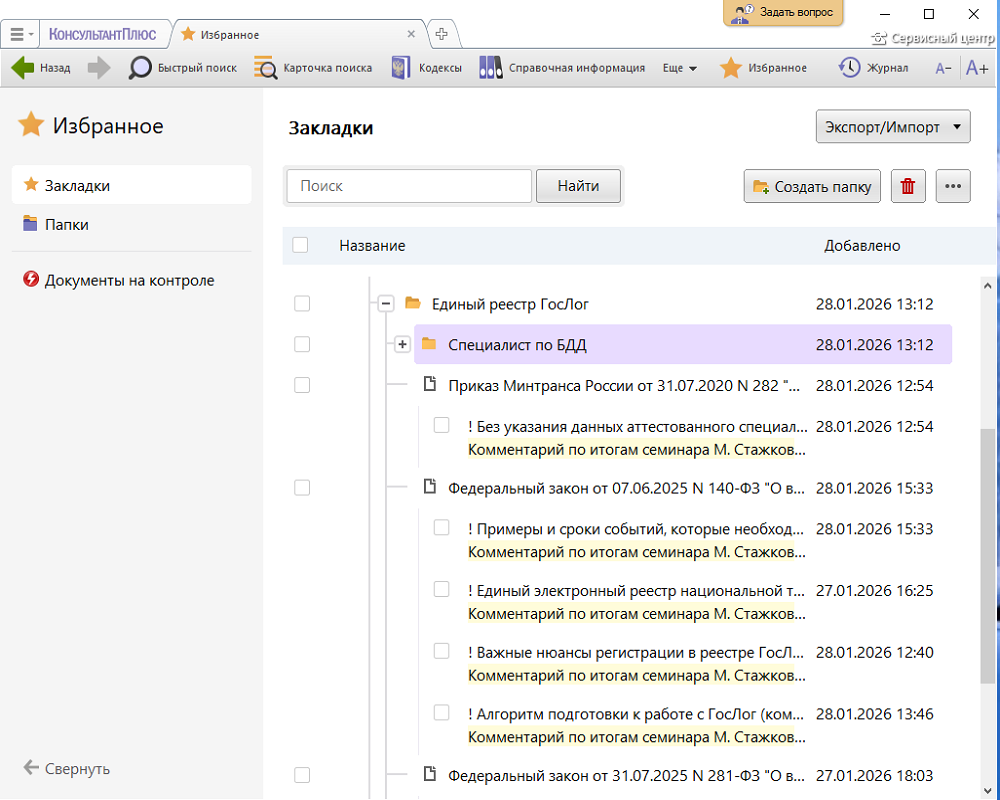Click the green Back arrow icon

[x=23, y=68]
